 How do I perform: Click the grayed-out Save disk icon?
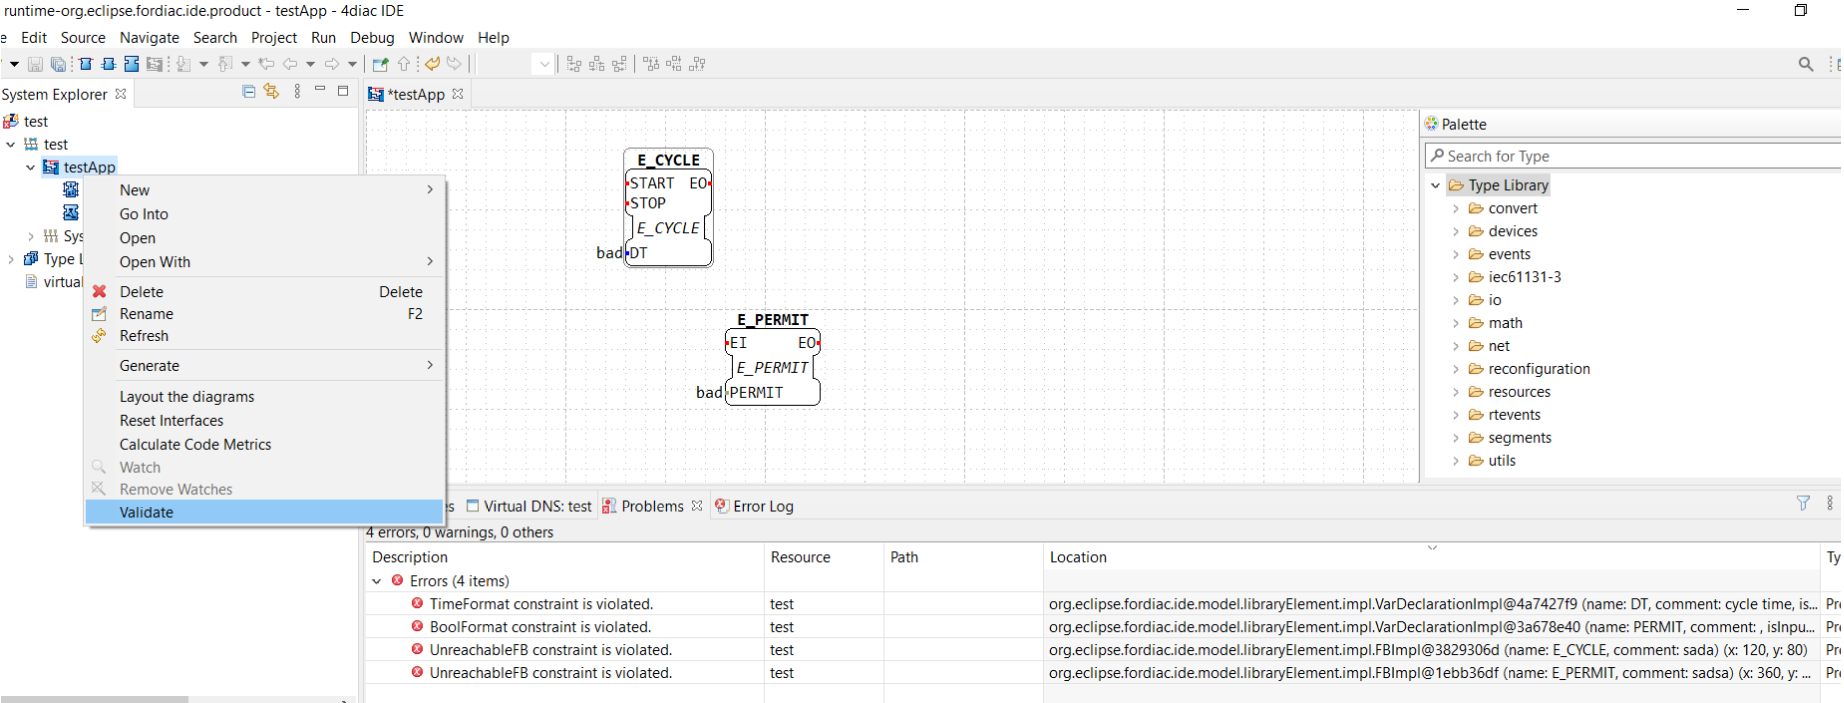click(35, 64)
